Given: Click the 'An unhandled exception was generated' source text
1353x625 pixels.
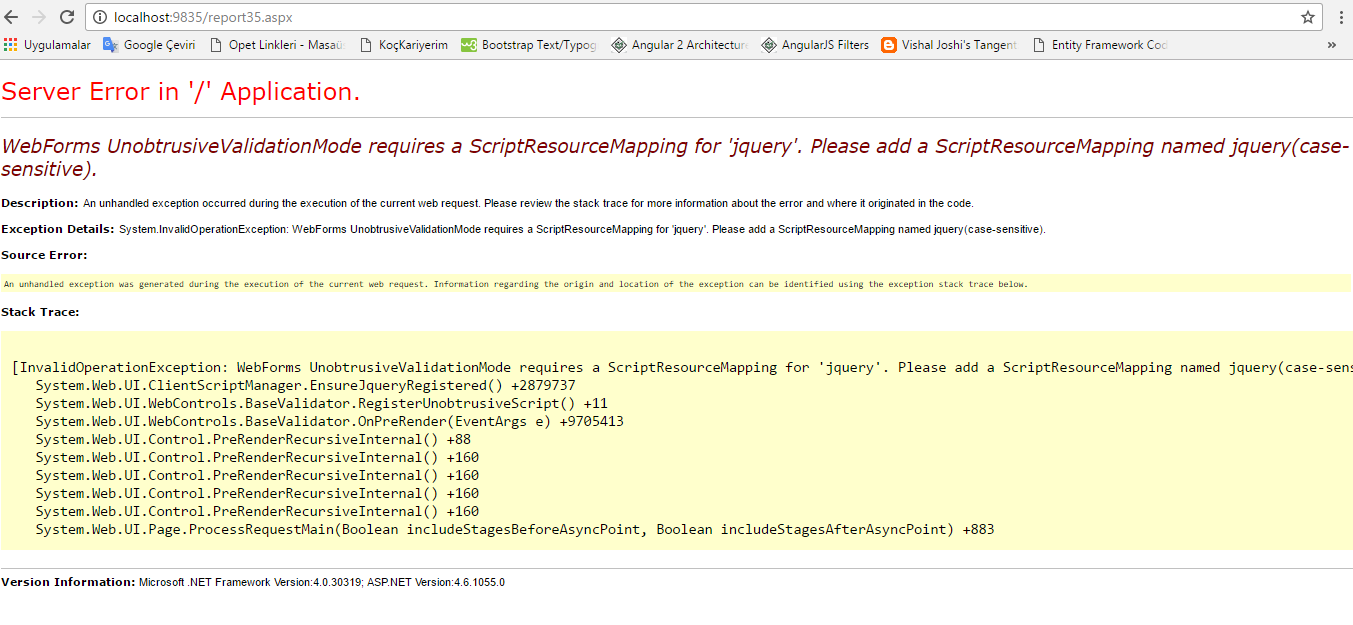Looking at the screenshot, I should pos(515,284).
